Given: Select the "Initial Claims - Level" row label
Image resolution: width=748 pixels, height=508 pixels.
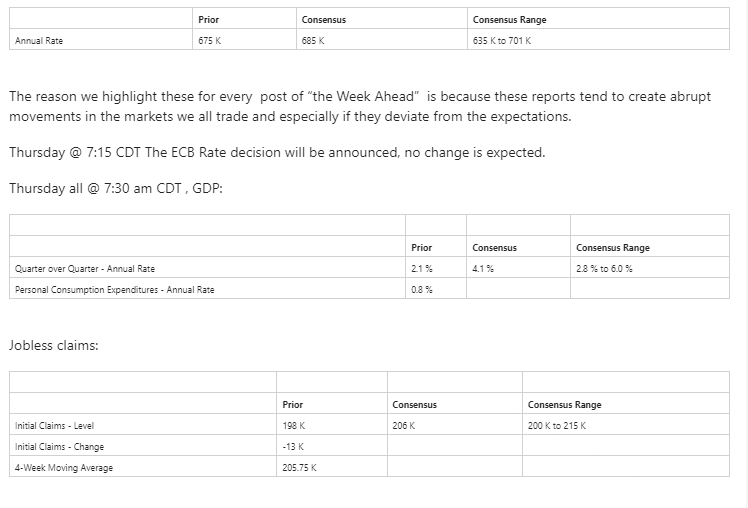Looking at the screenshot, I should pos(54,426).
